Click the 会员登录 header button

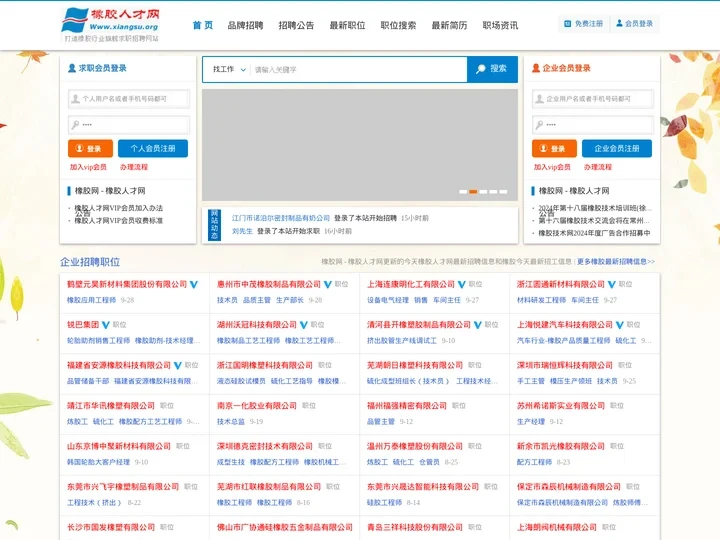[635, 23]
